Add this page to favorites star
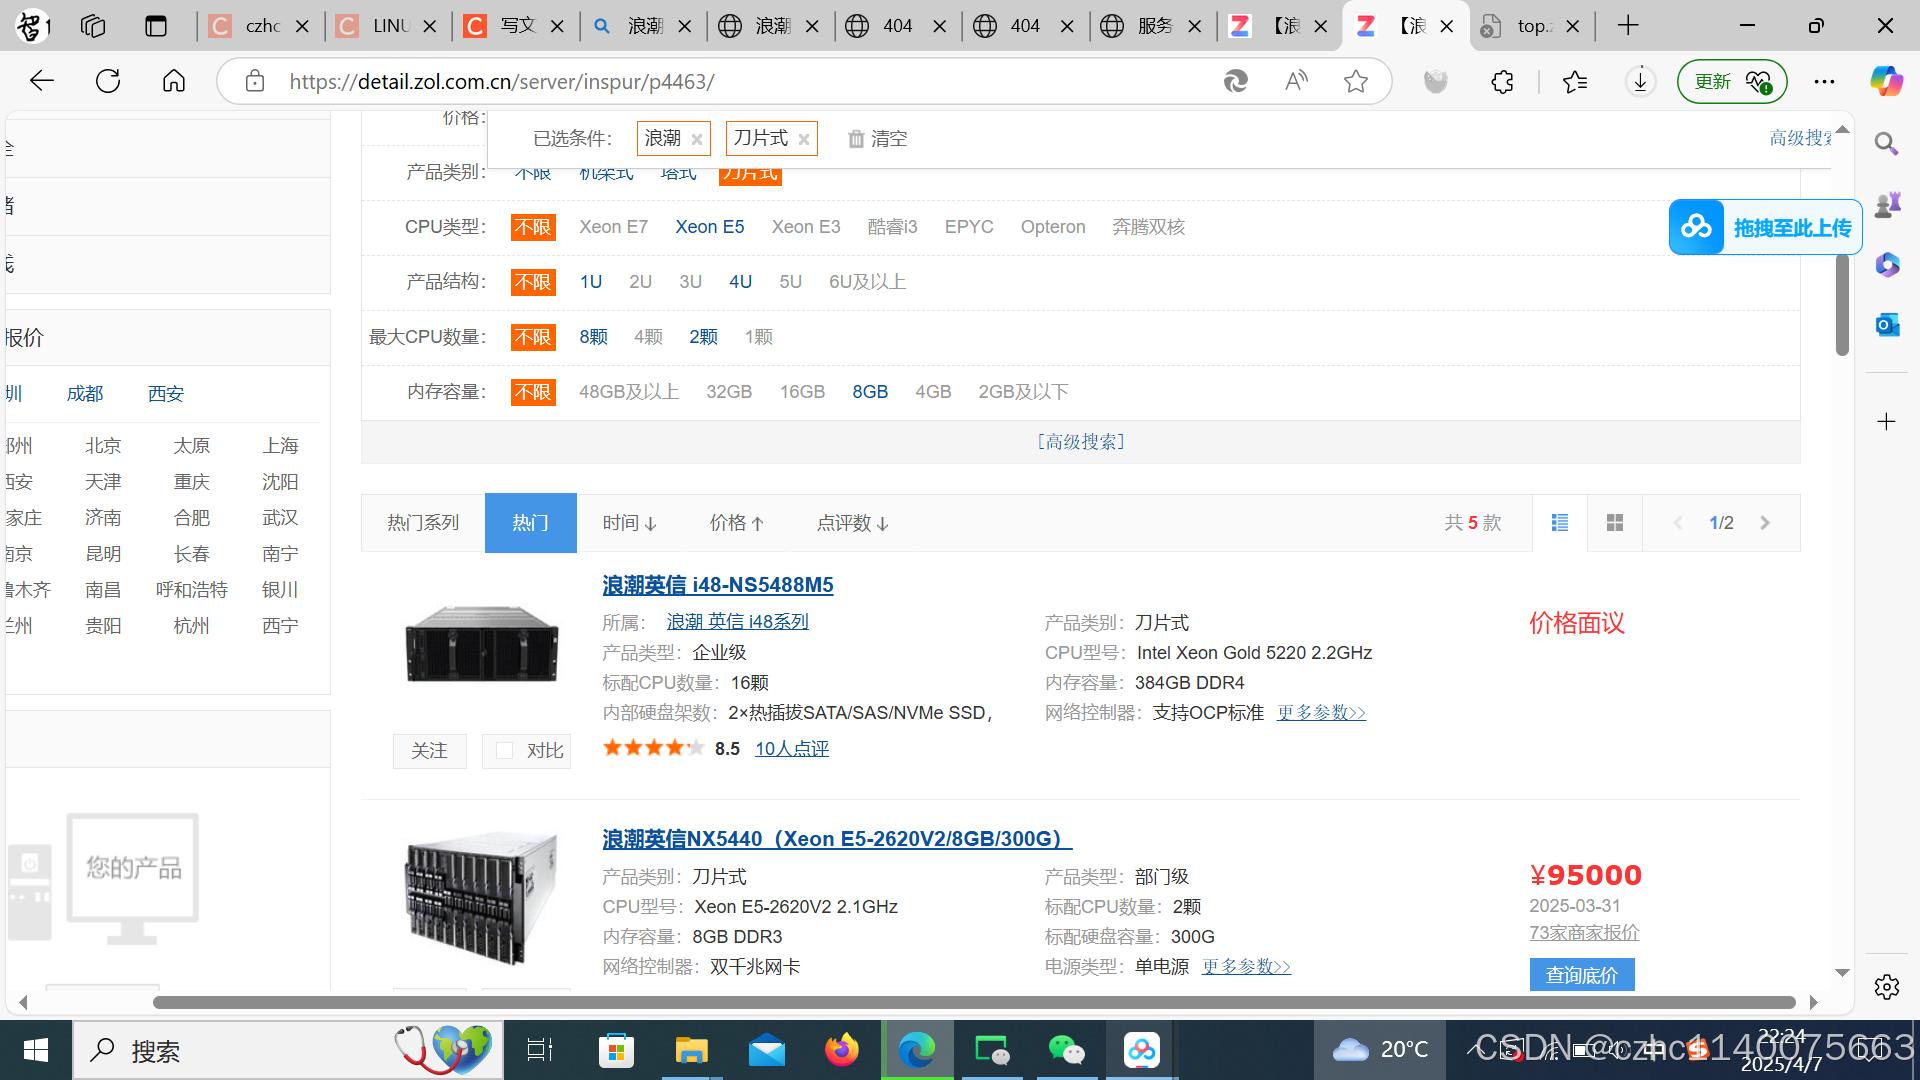The image size is (1920, 1080). (1355, 82)
